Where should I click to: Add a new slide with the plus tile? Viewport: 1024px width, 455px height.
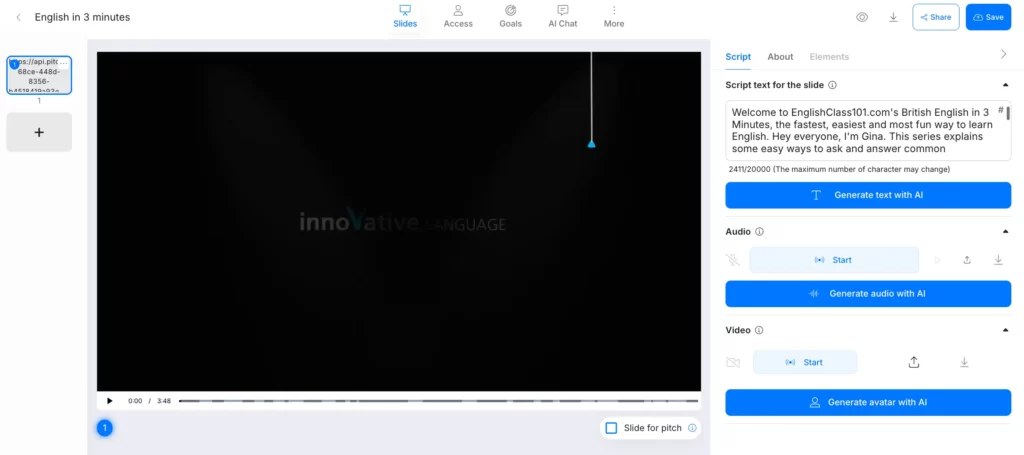[39, 132]
